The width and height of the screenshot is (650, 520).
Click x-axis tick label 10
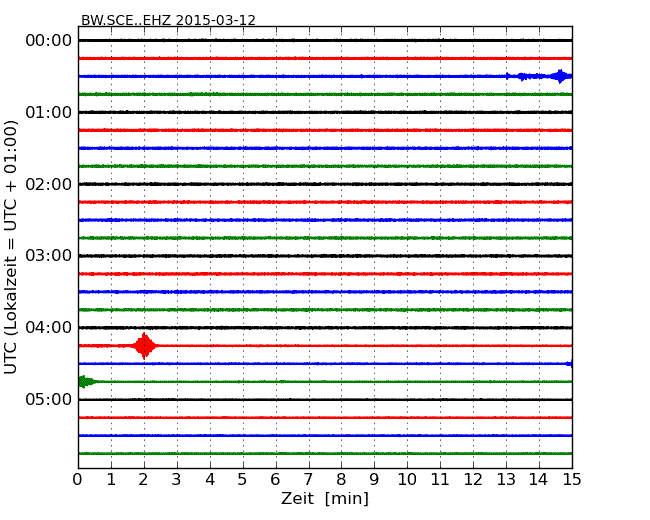click(407, 479)
